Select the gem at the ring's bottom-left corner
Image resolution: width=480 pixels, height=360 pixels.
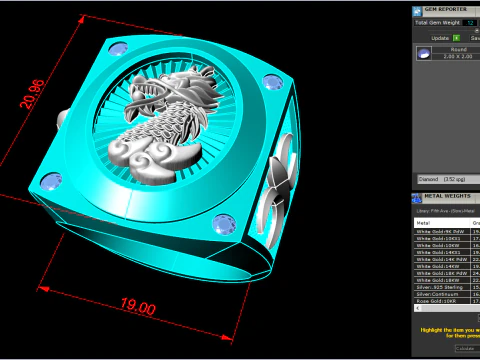[51, 182]
